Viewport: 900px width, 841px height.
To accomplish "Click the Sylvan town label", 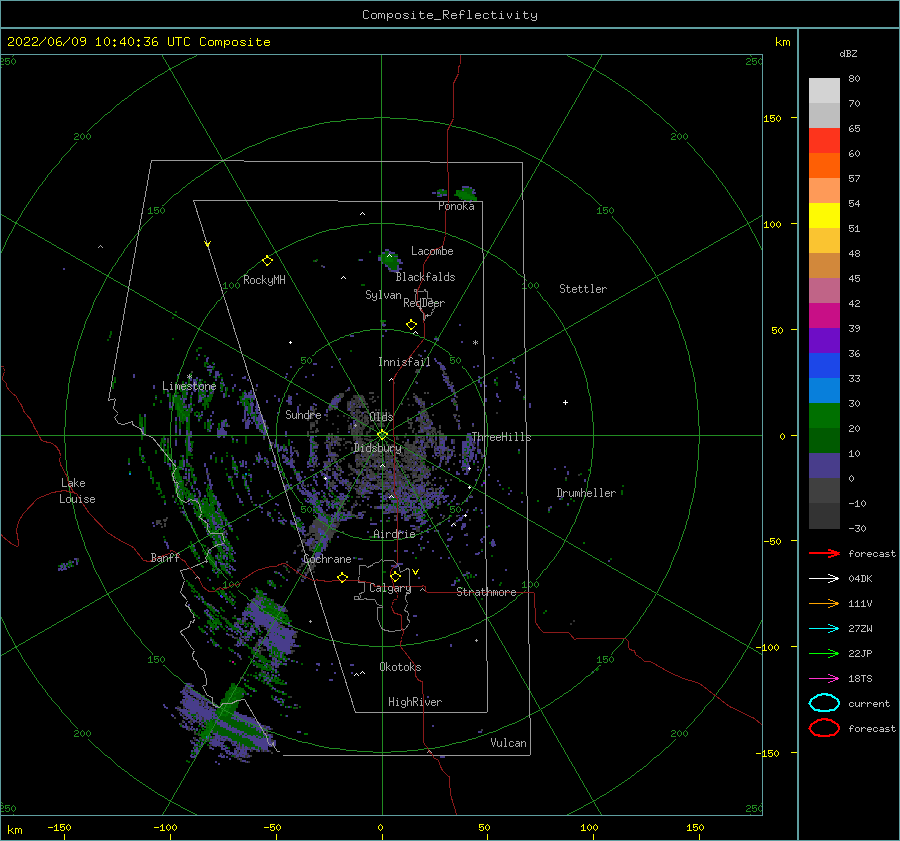I will [x=383, y=295].
